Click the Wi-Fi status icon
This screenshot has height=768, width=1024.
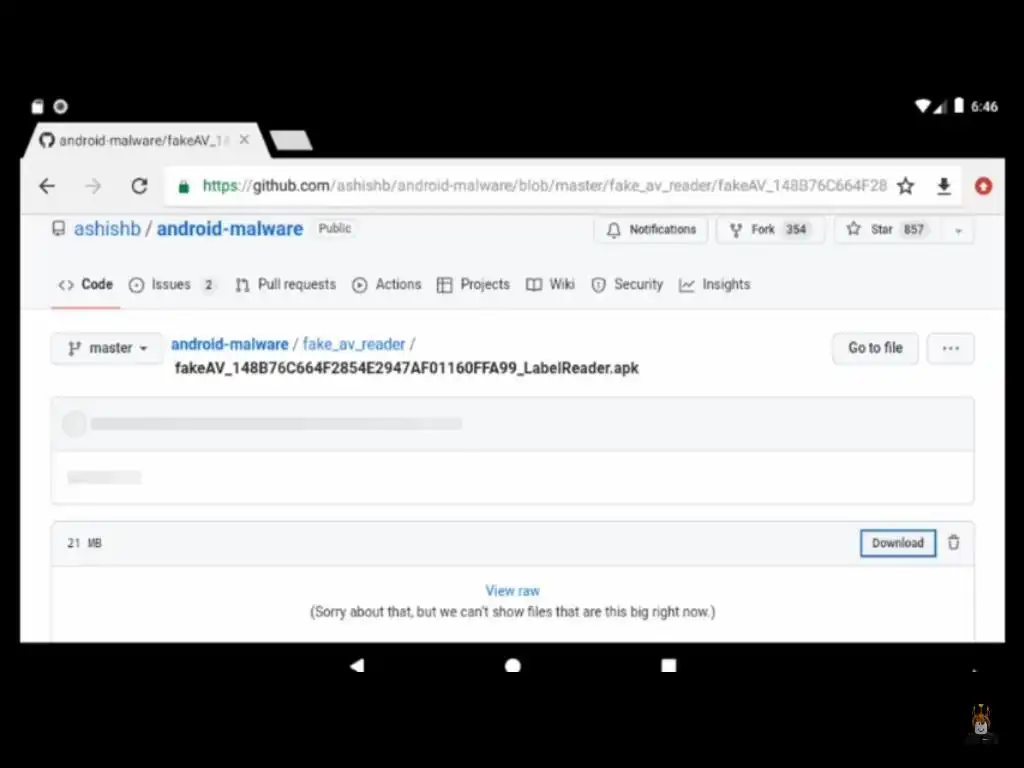pos(923,106)
